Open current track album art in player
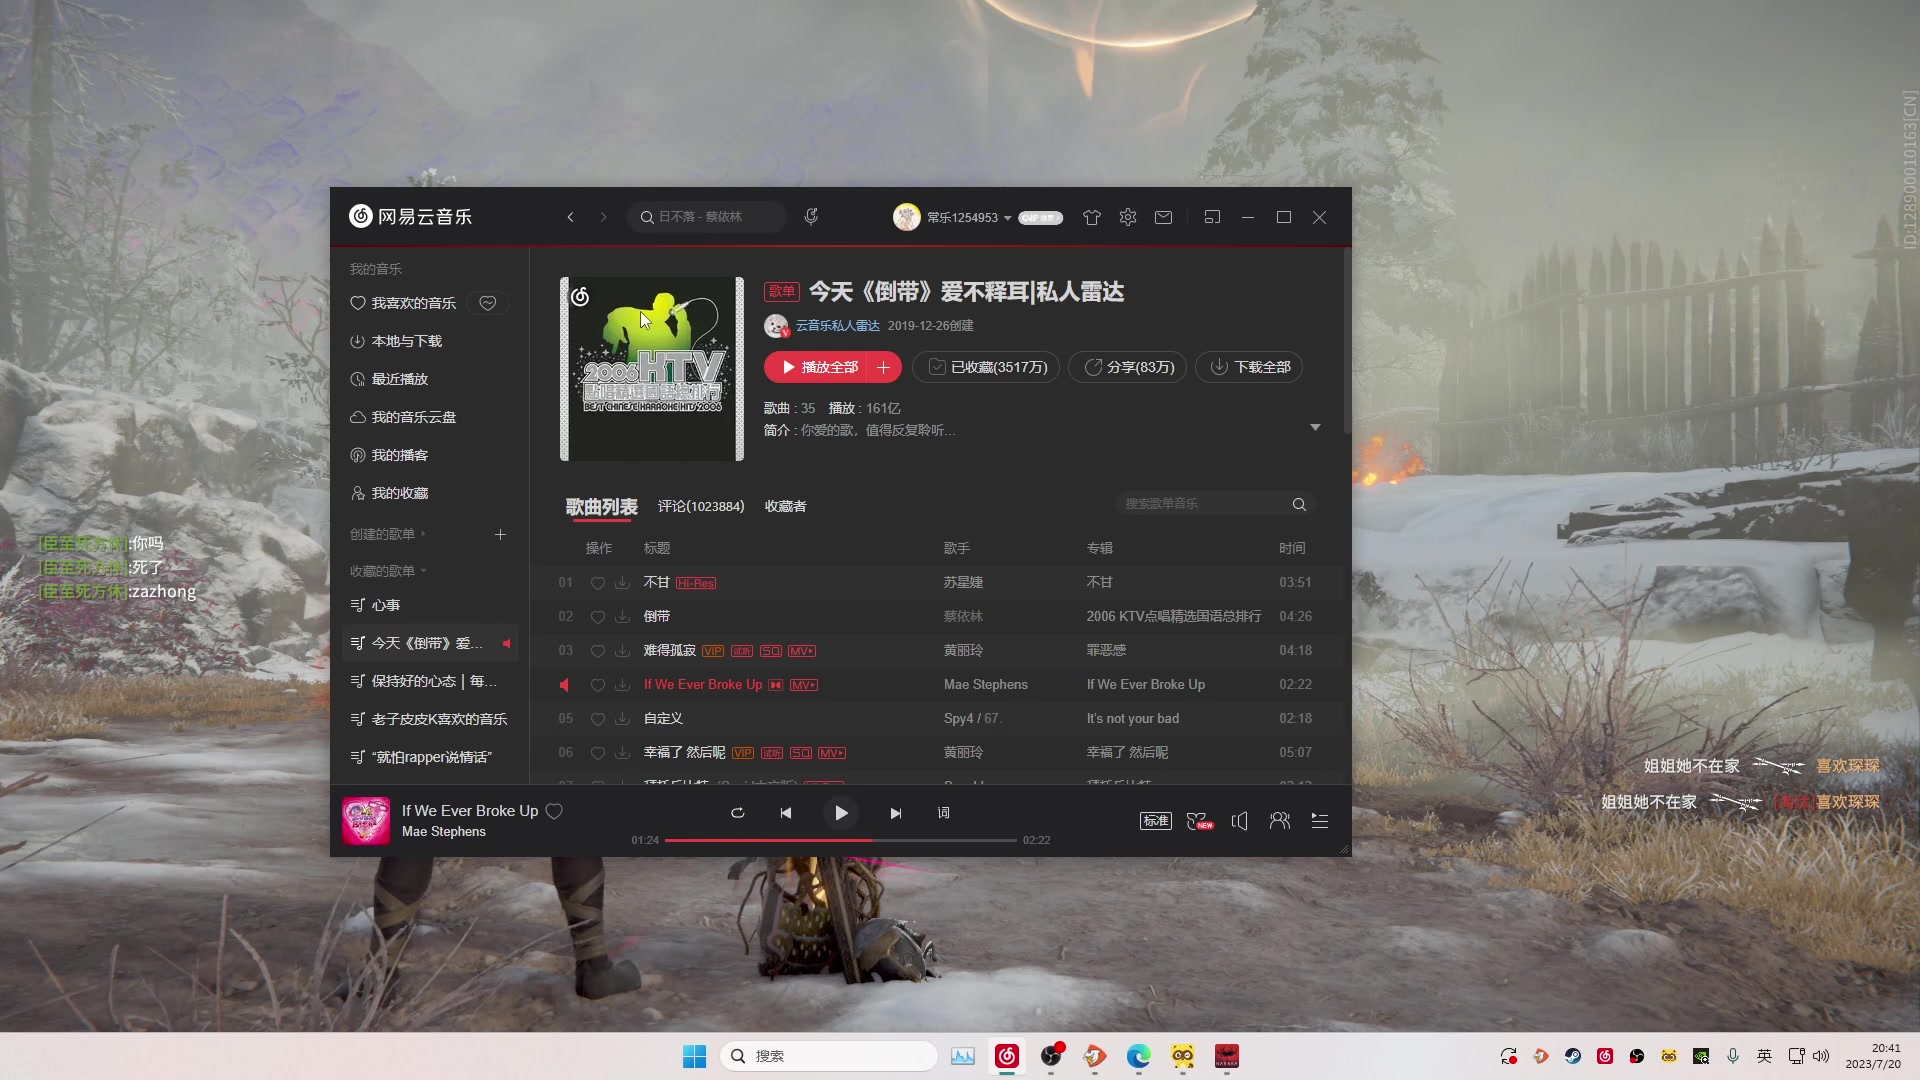The height and width of the screenshot is (1080, 1920). click(x=366, y=821)
